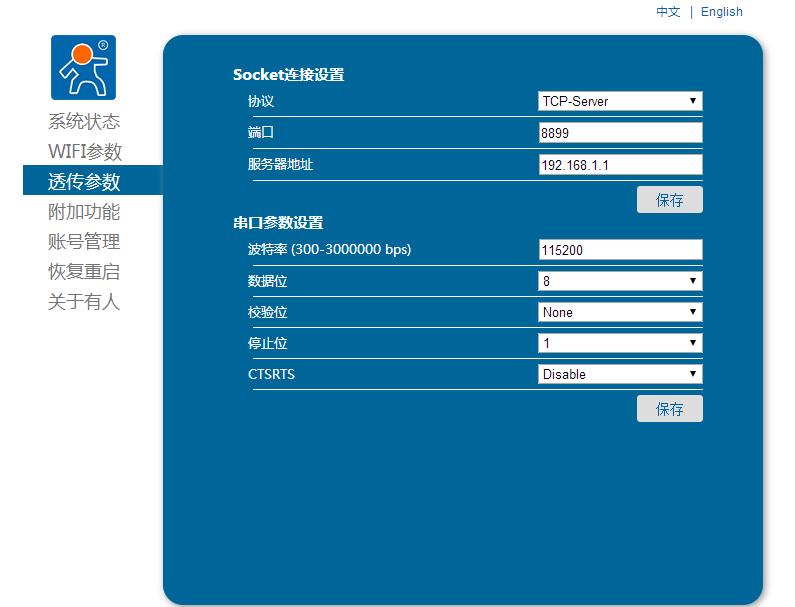Focus the 服务器地址 input field
Screen dimensions: 795x607
[620, 165]
